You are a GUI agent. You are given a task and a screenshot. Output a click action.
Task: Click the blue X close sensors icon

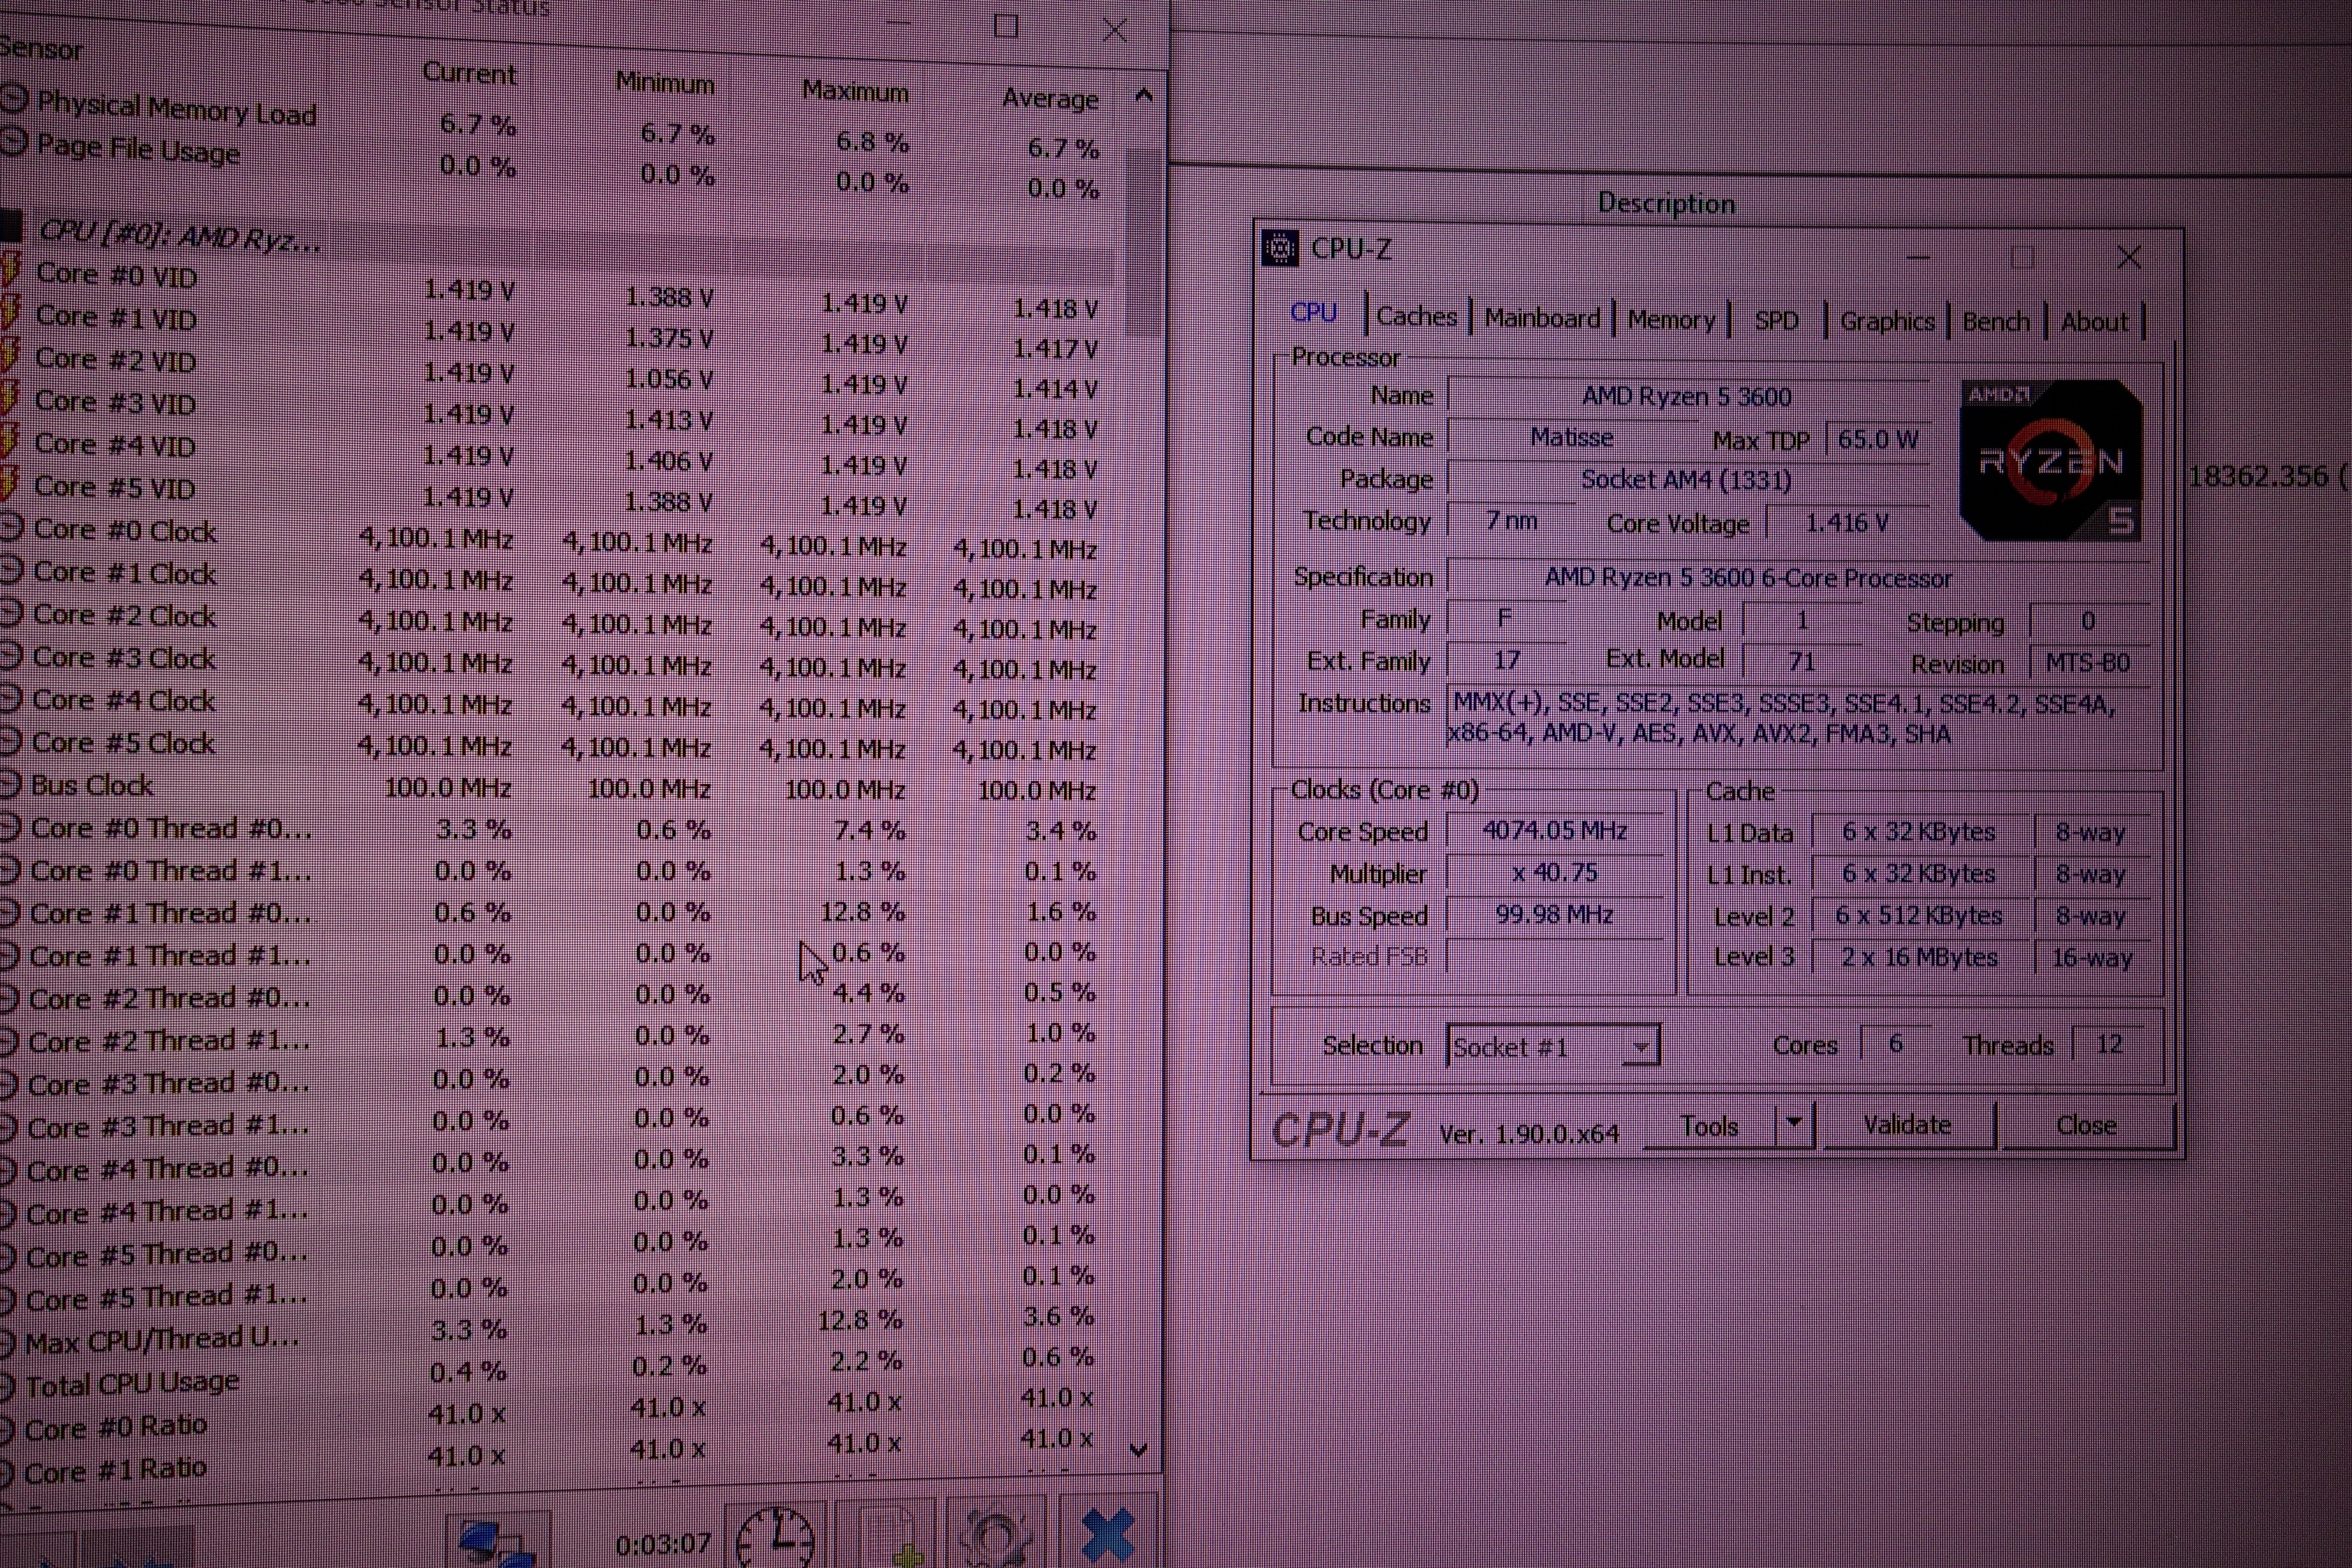tap(1108, 1535)
